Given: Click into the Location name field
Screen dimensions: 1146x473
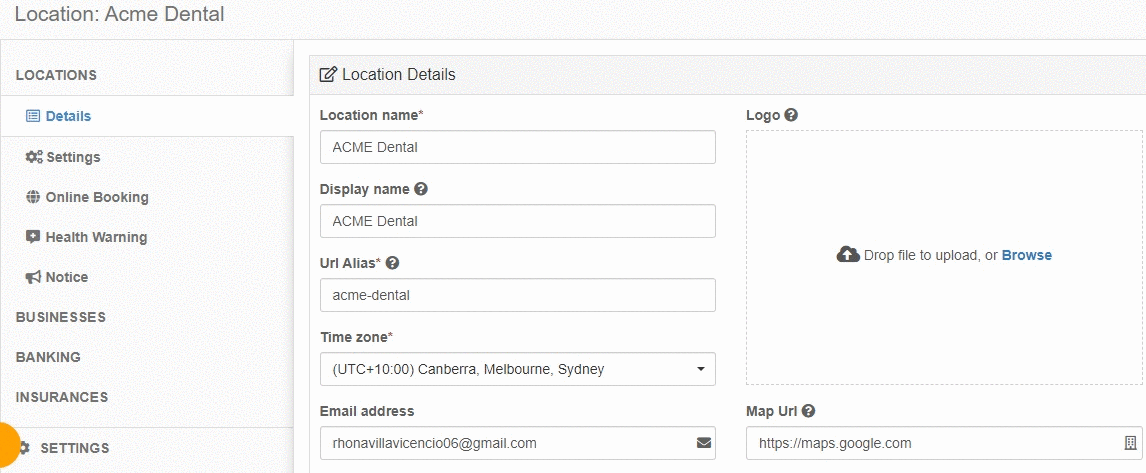Looking at the screenshot, I should click(x=517, y=147).
